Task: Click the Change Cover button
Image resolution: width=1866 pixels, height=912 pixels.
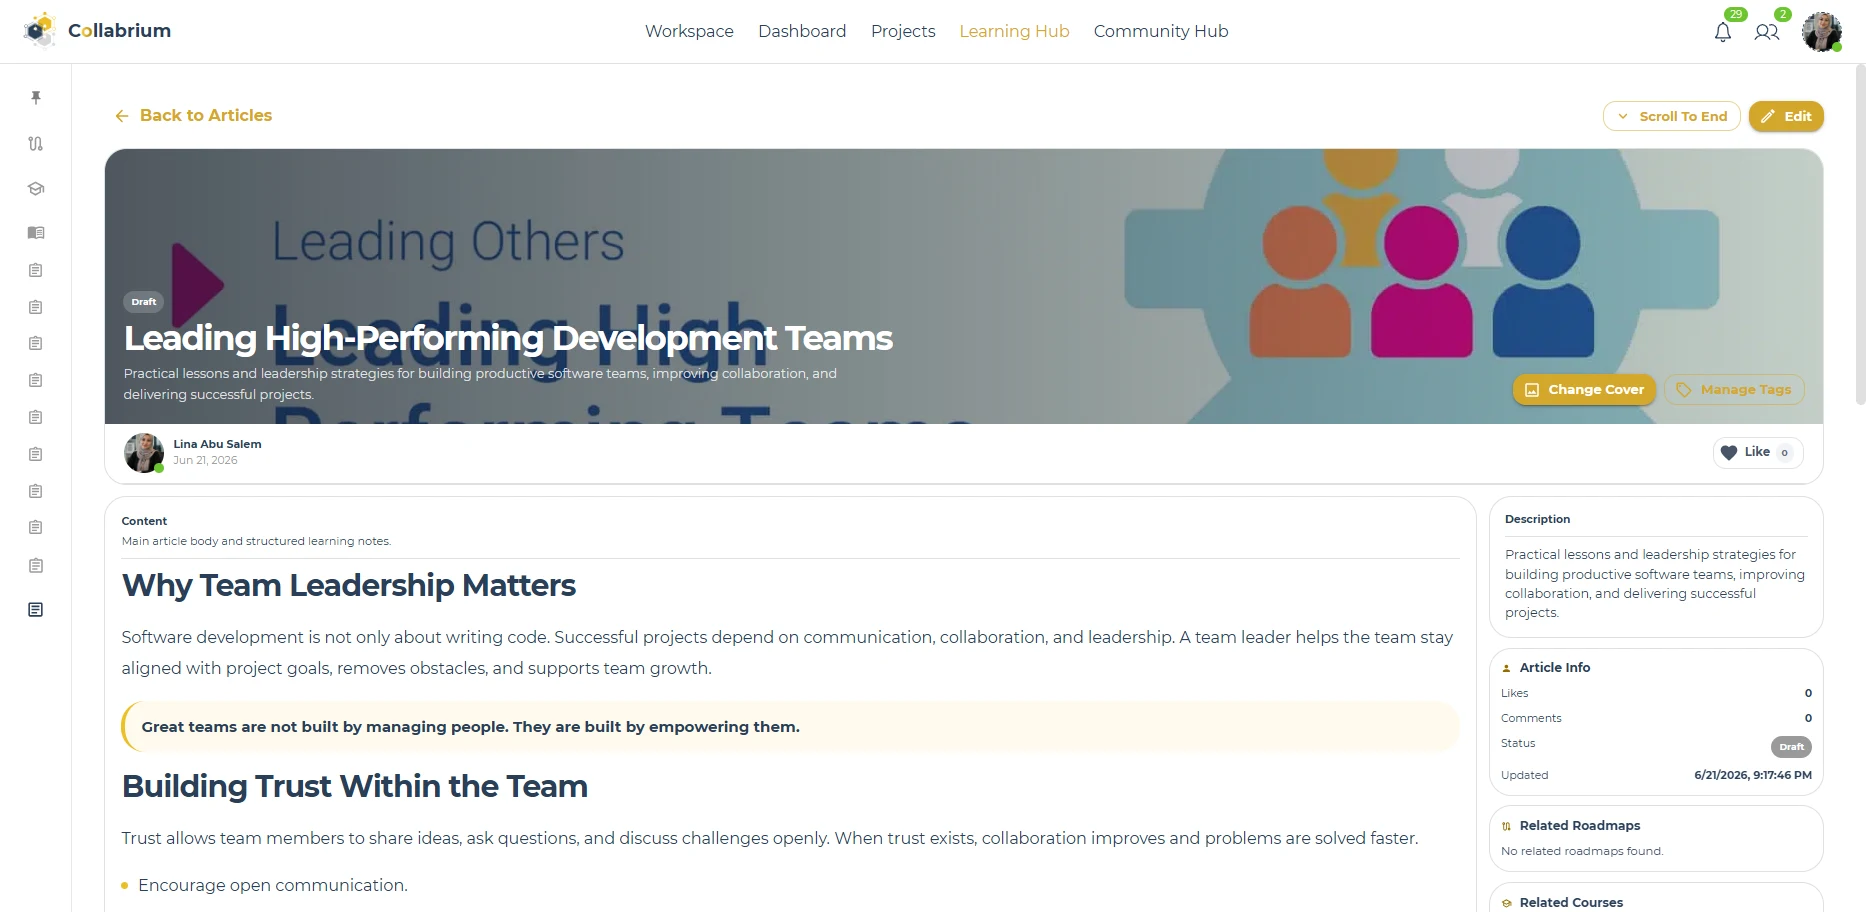Action: point(1584,389)
